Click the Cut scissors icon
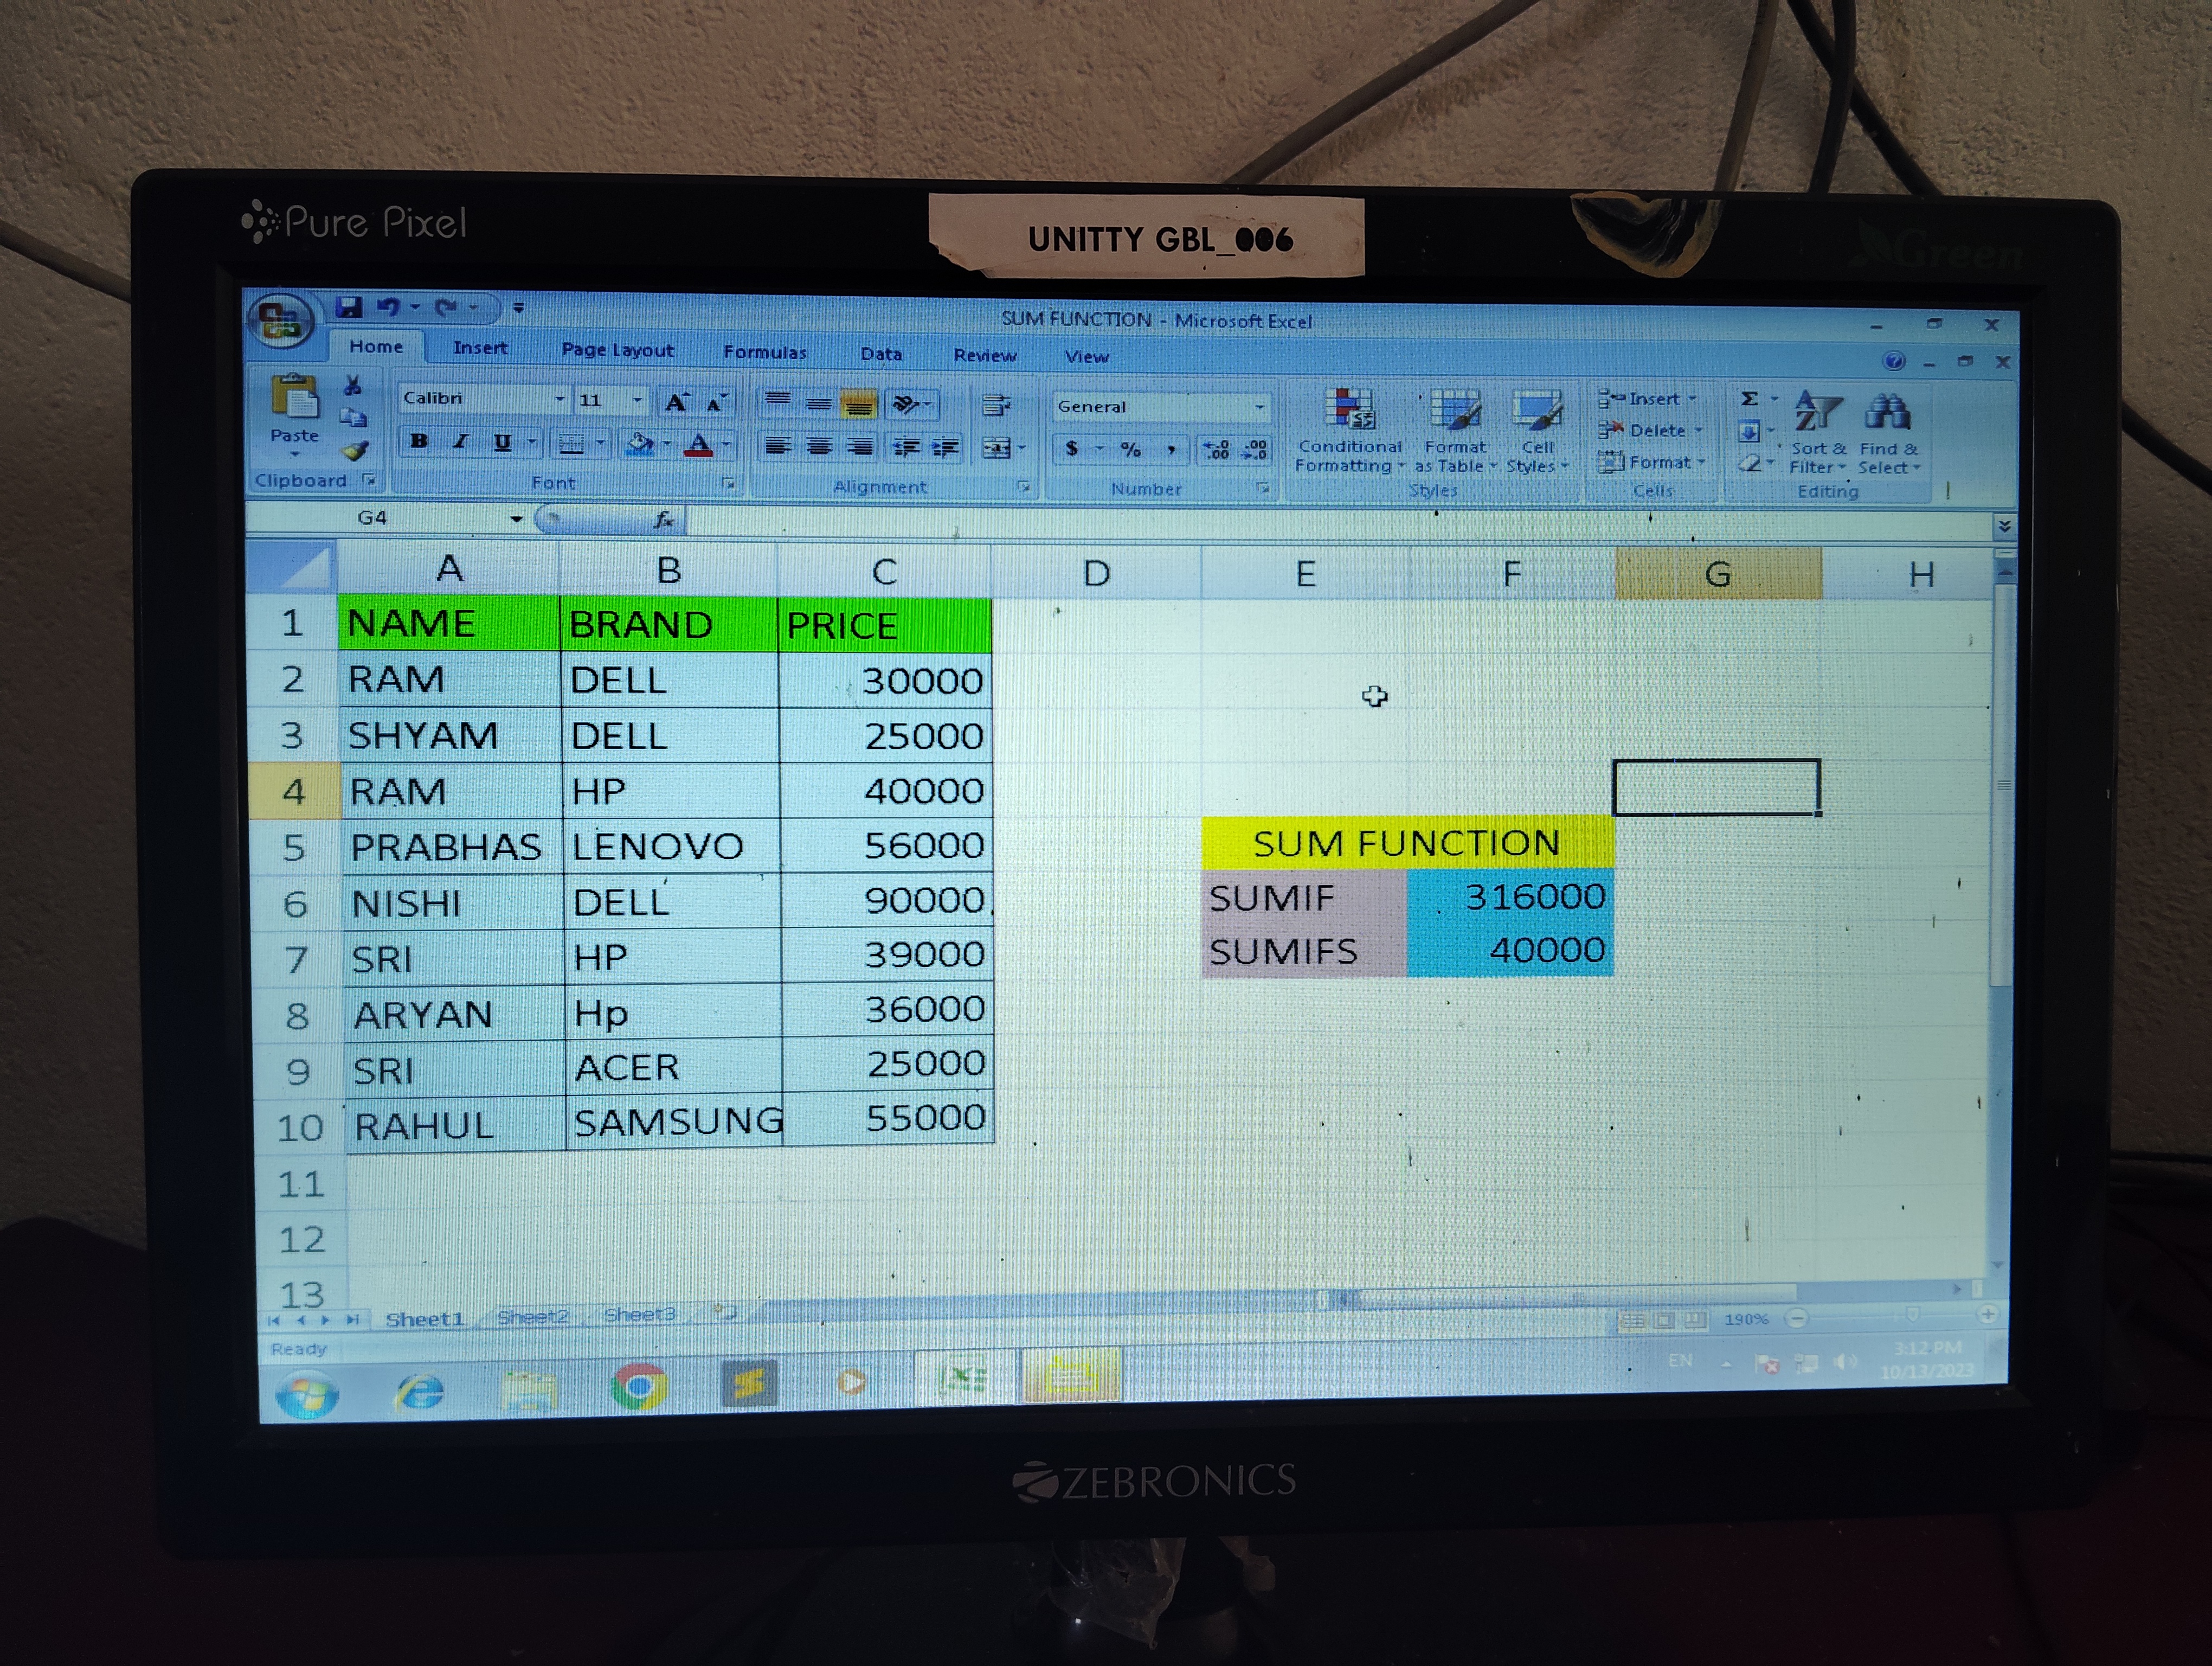The width and height of the screenshot is (2212, 1666). pyautogui.click(x=352, y=386)
